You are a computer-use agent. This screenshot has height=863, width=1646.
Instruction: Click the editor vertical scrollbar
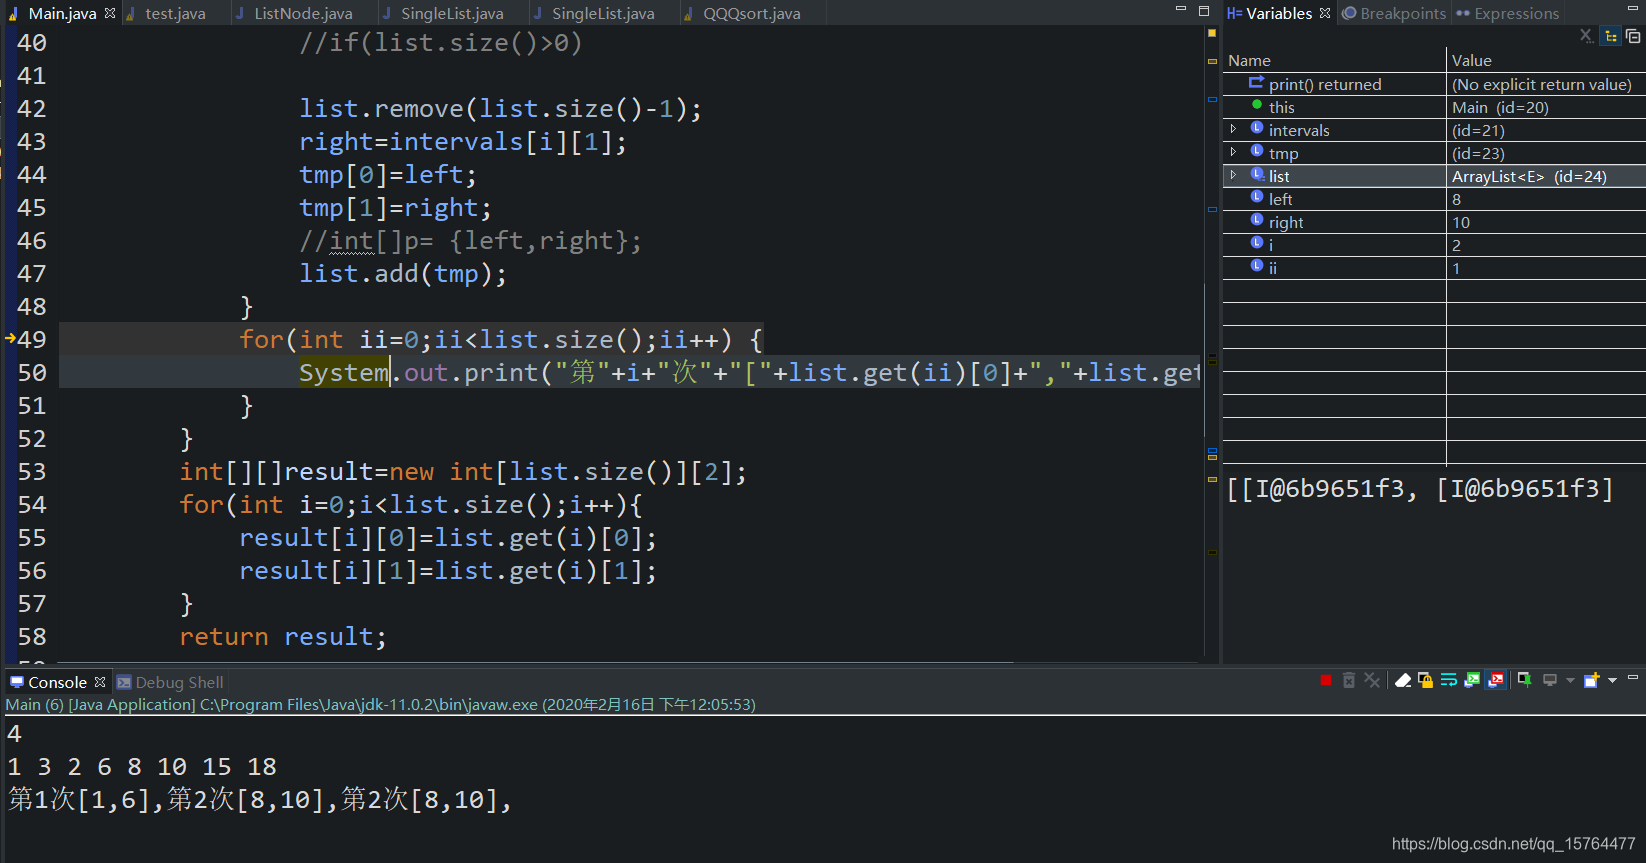coord(1204,360)
